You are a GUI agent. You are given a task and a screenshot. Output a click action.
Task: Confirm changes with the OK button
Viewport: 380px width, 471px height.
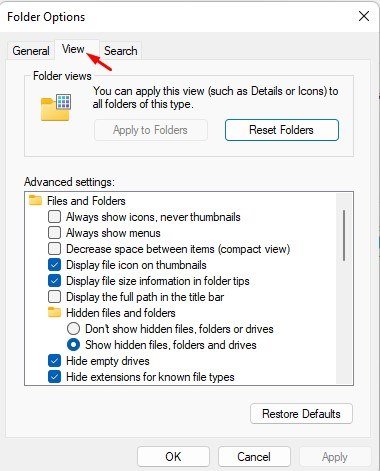click(173, 457)
